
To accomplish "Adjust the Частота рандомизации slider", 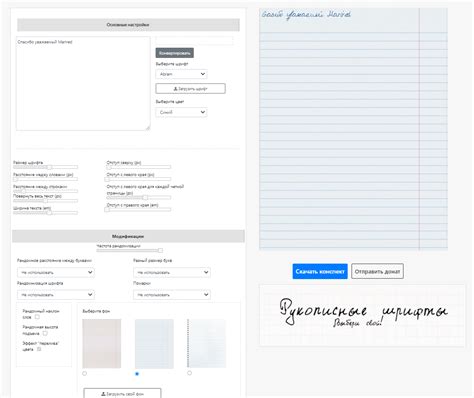I will (x=129, y=250).
